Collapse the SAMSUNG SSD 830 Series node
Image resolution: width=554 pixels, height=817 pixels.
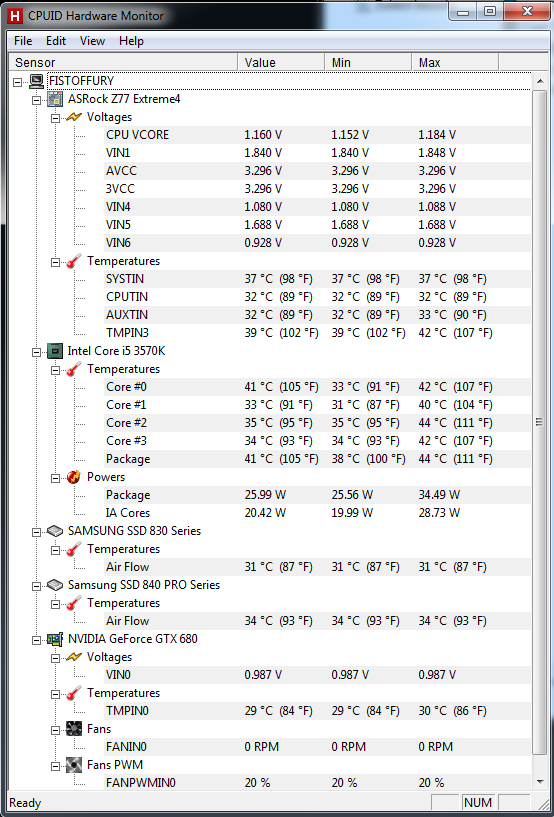click(x=36, y=531)
